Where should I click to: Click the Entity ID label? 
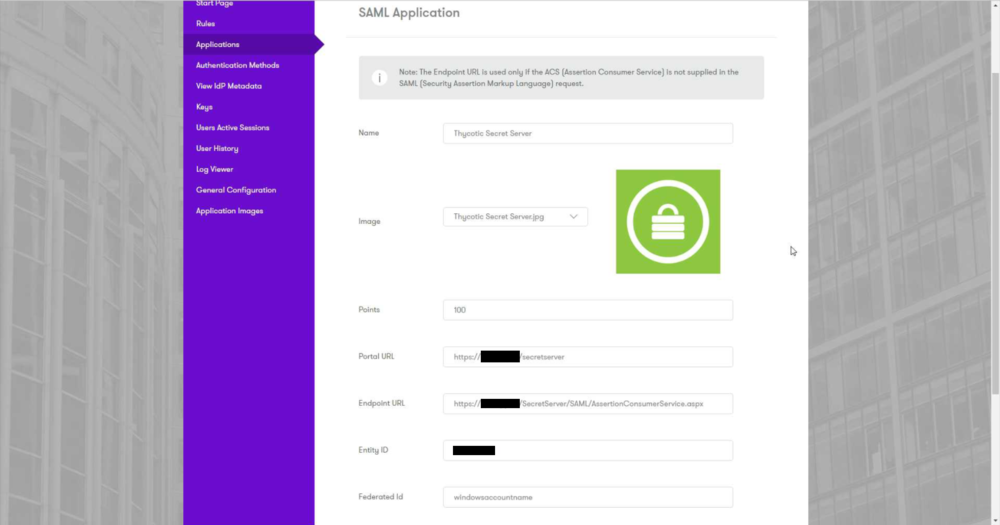point(373,450)
